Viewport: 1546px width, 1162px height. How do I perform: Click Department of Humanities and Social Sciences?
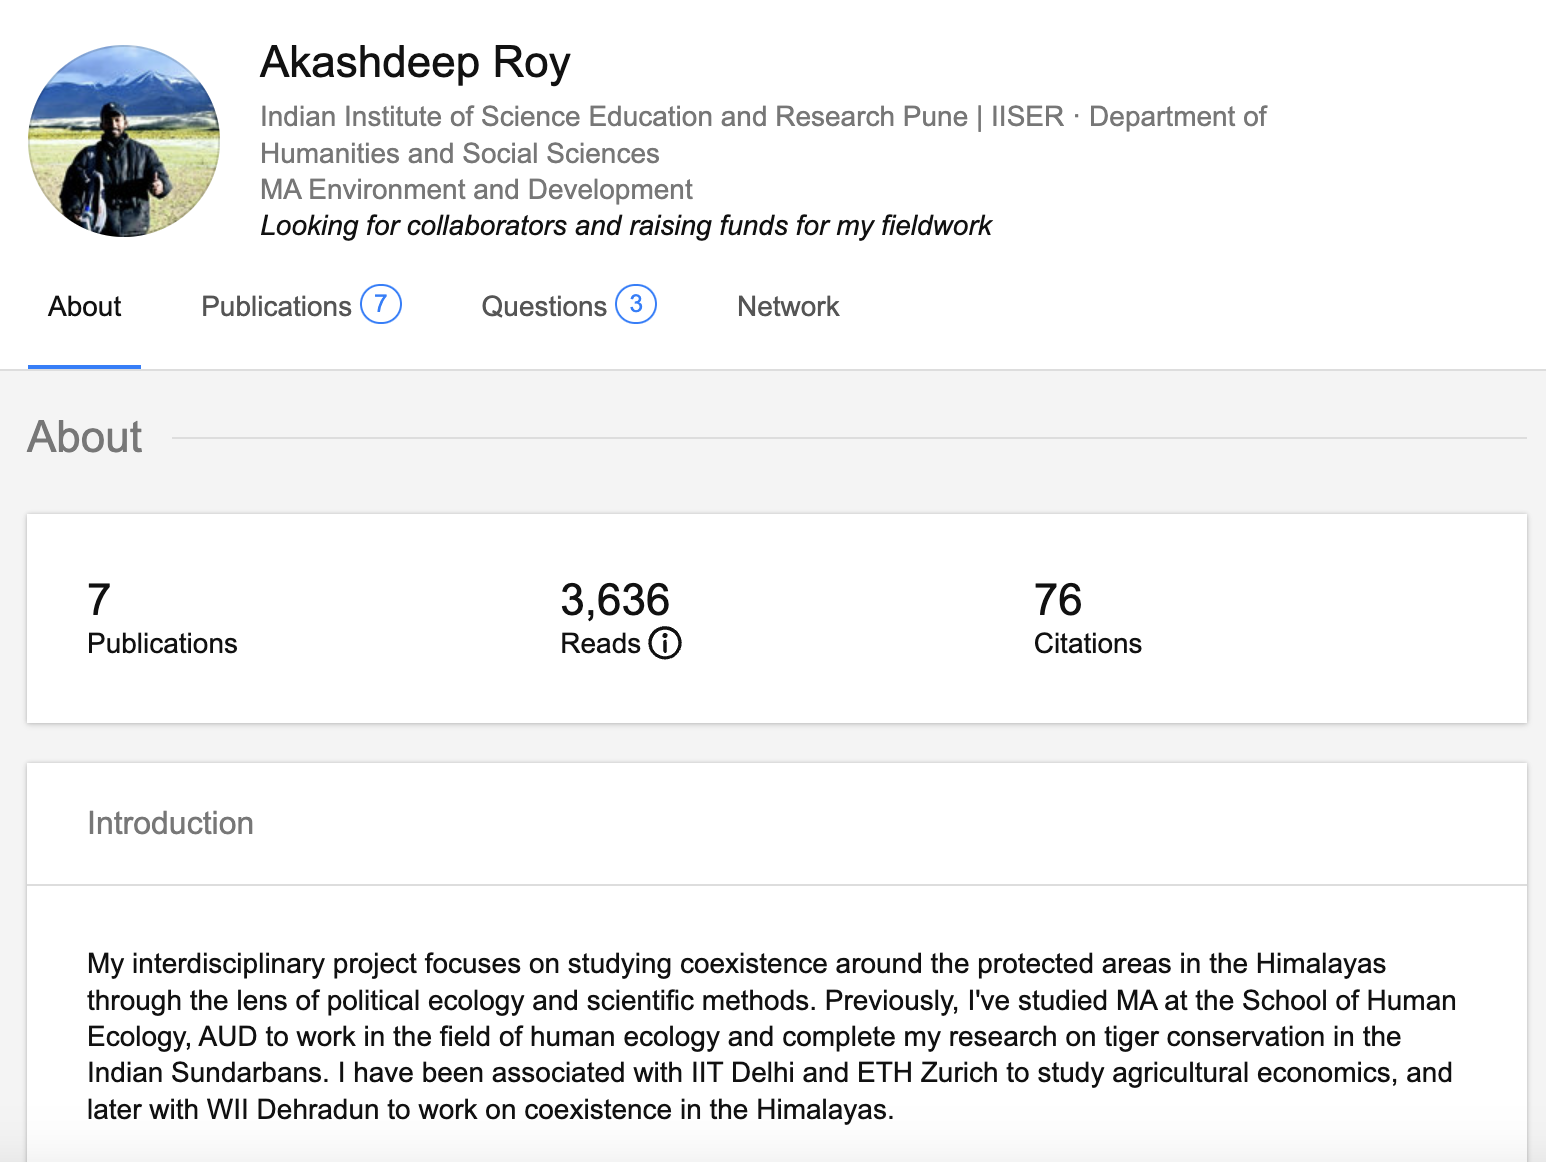[763, 135]
